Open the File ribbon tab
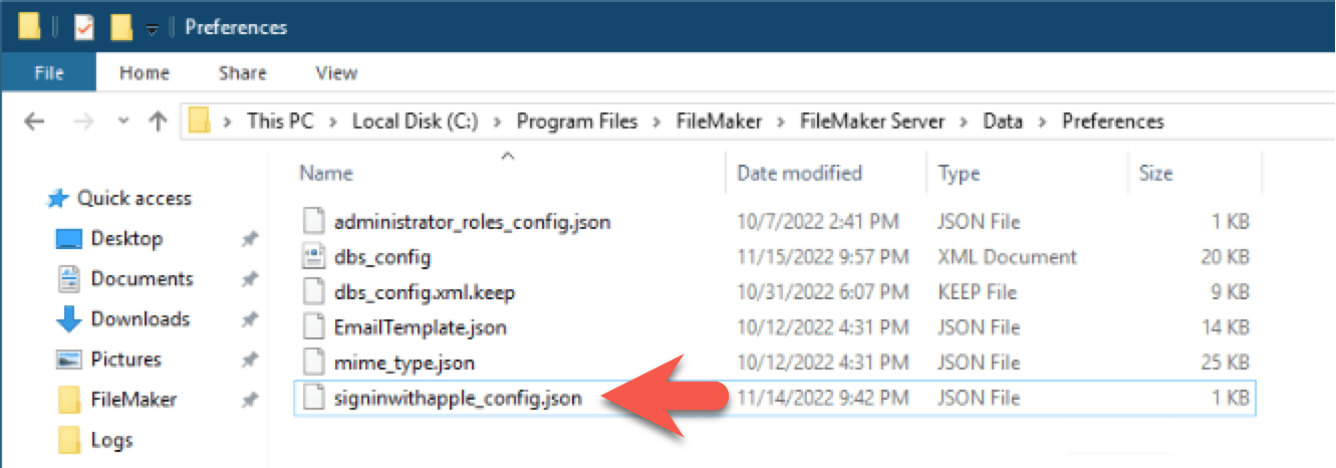 (49, 73)
